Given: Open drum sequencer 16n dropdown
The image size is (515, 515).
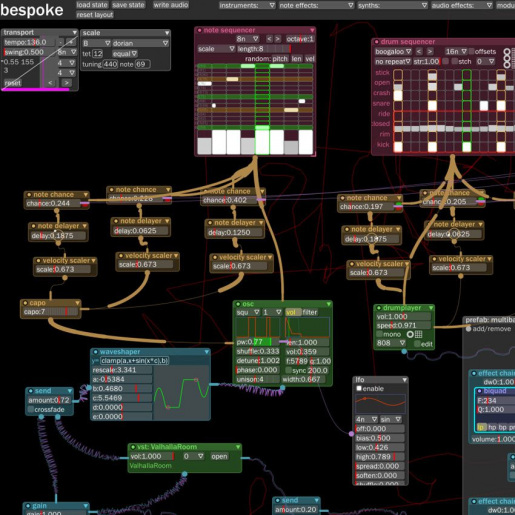Looking at the screenshot, I should pos(456,52).
